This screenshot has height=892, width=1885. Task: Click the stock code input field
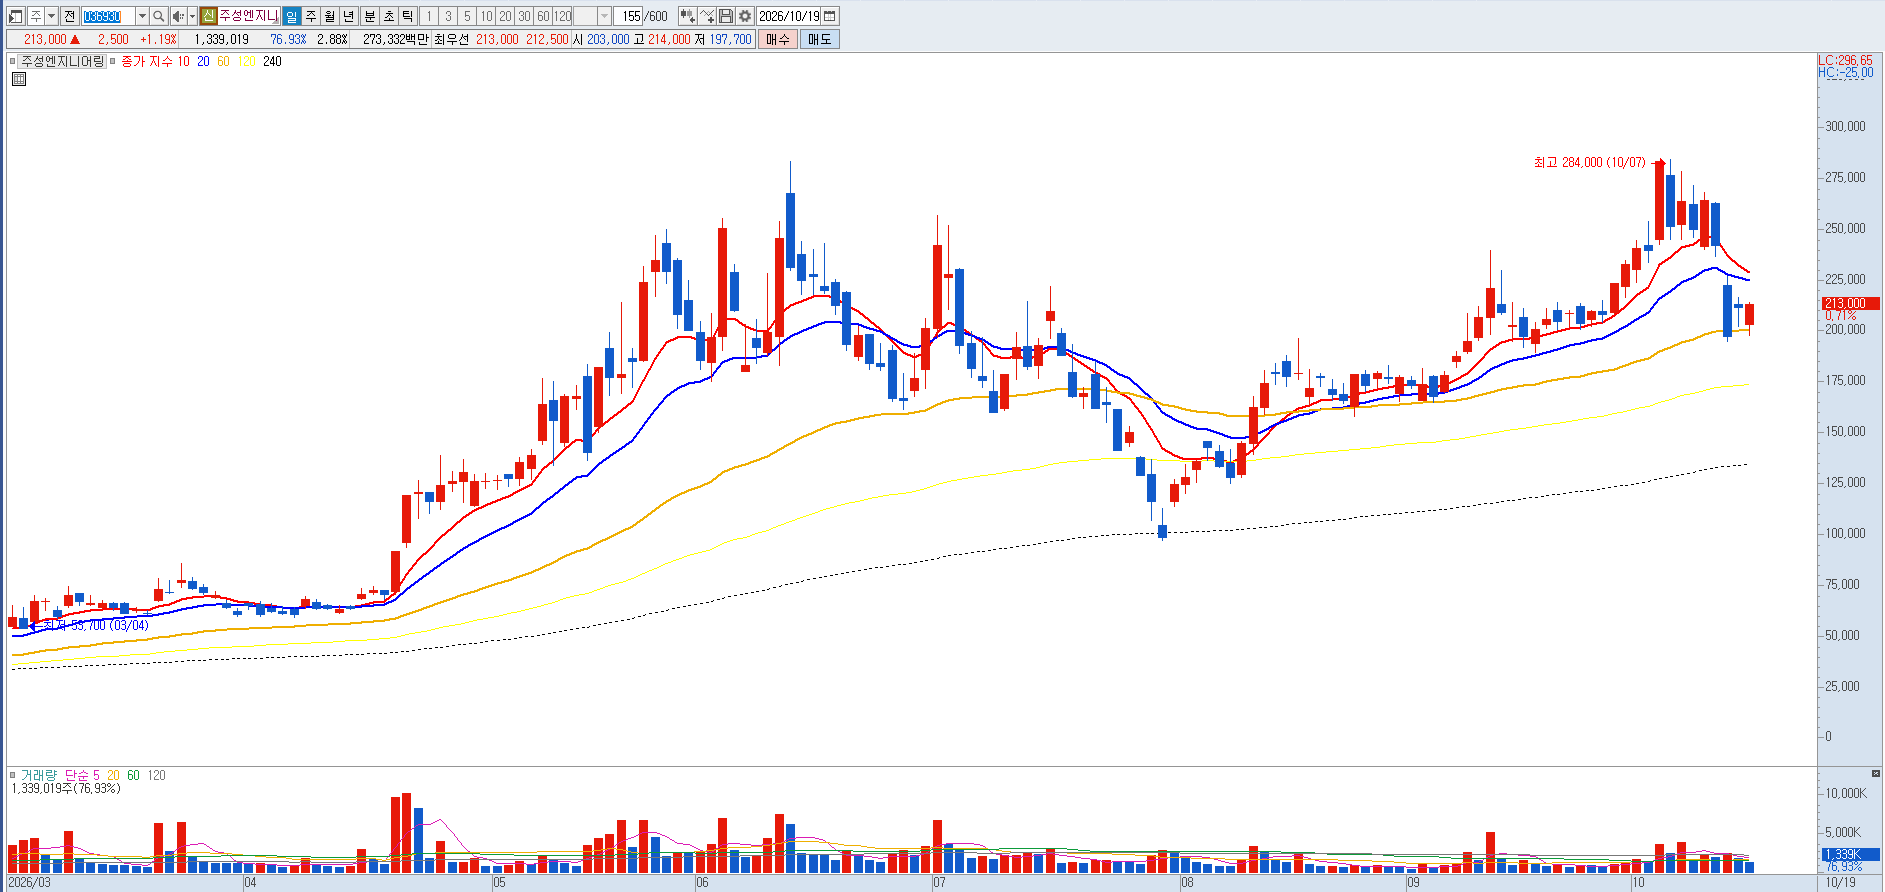click(x=108, y=16)
